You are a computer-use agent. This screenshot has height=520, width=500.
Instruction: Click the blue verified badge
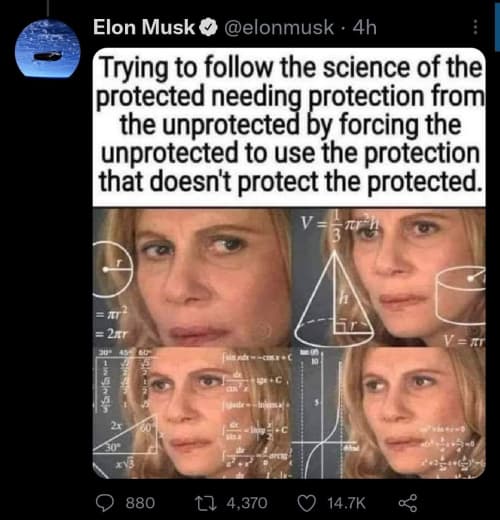click(x=209, y=27)
